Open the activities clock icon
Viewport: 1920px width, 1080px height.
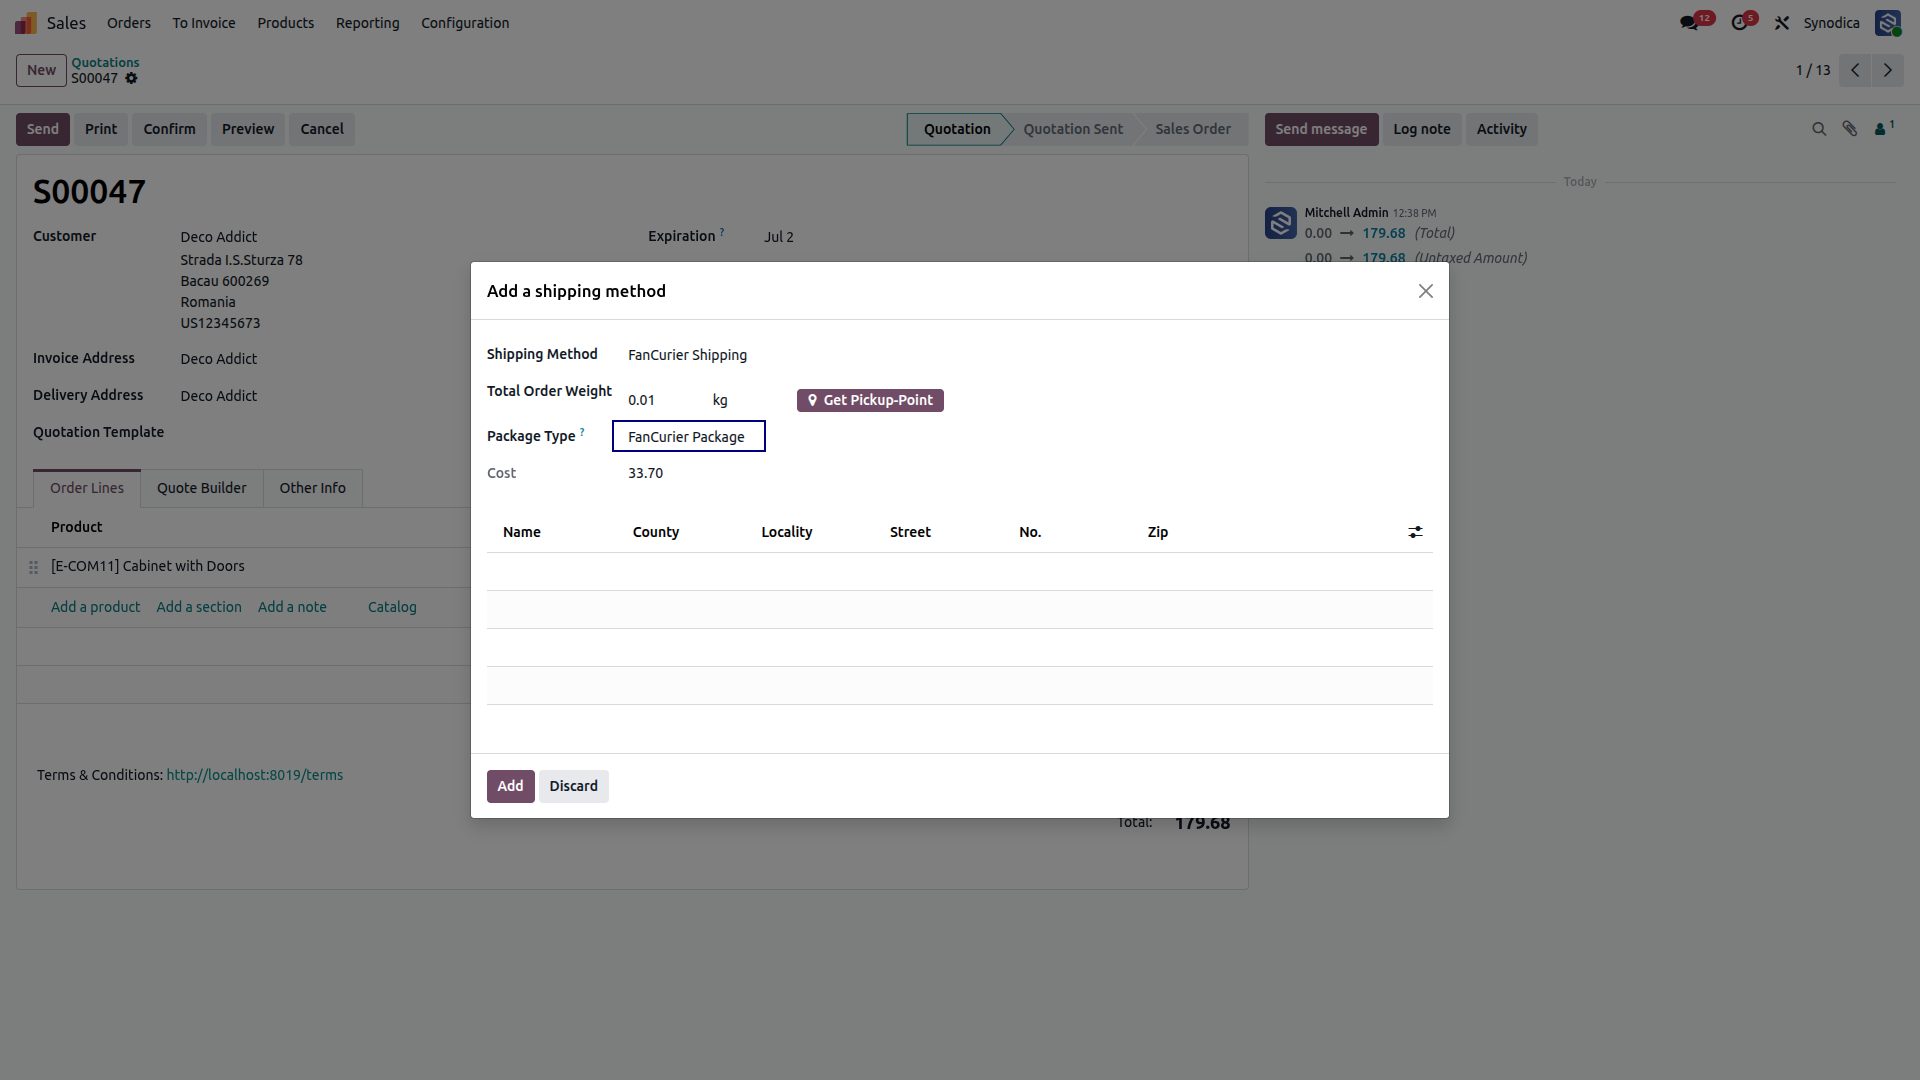[x=1740, y=22]
